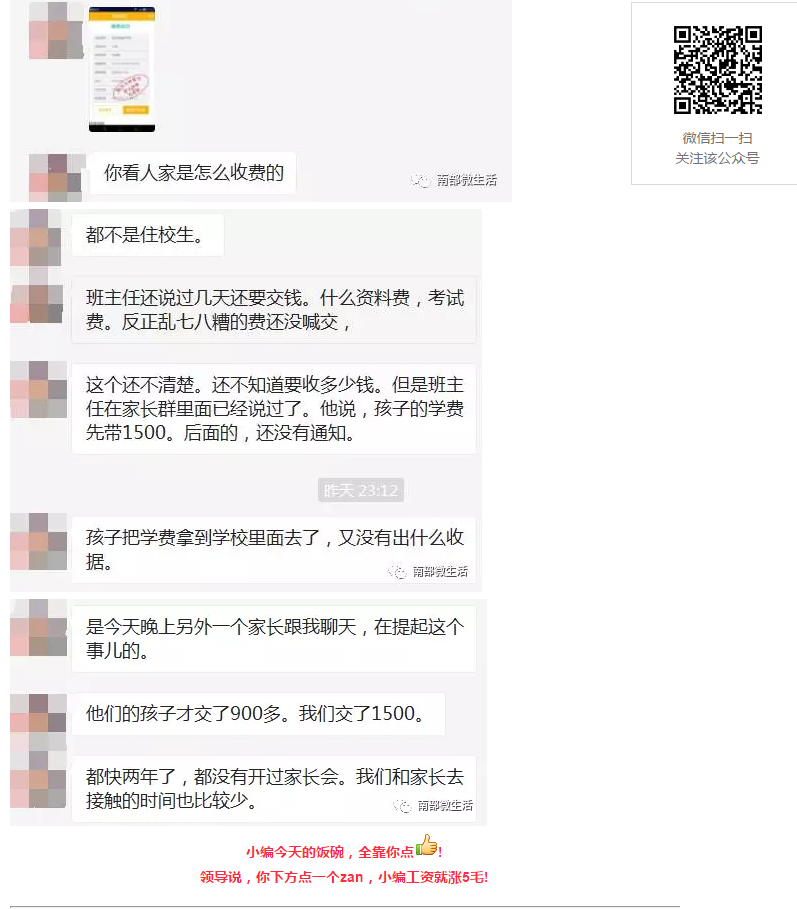Click the red '领导说，你下方点一个zan' text
This screenshot has height=910, width=797.
344,877
